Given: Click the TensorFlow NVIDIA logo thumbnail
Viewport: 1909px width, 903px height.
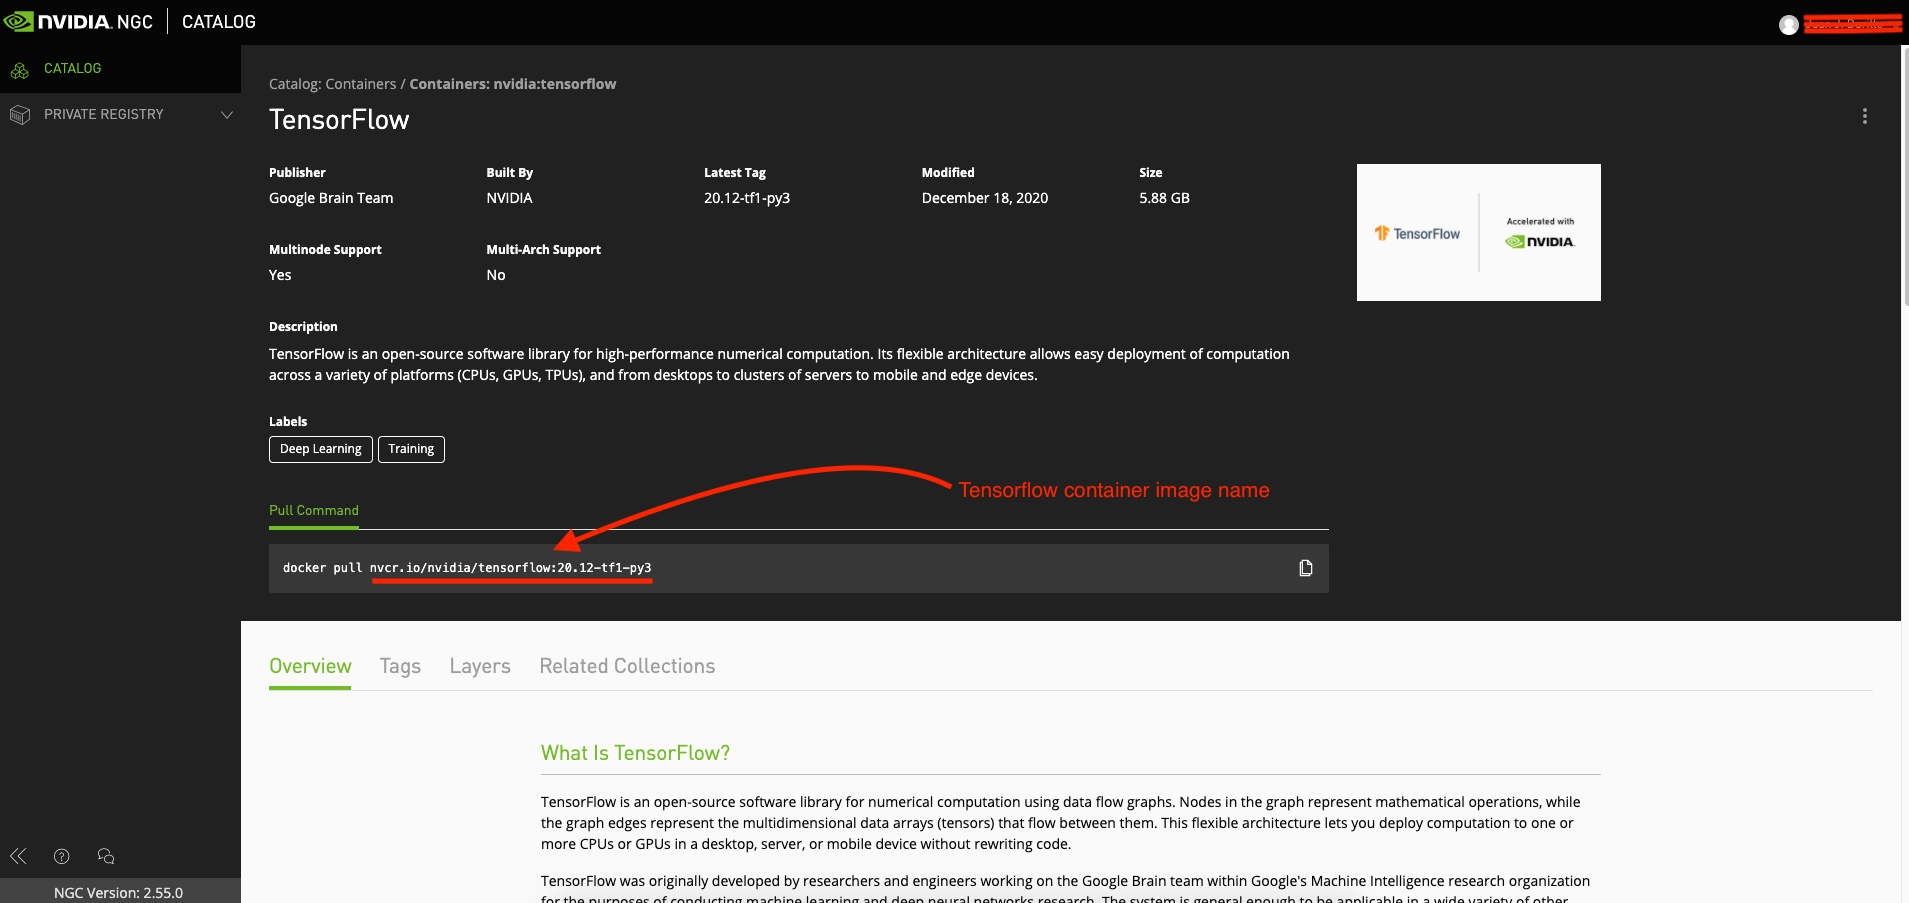Looking at the screenshot, I should coord(1478,232).
